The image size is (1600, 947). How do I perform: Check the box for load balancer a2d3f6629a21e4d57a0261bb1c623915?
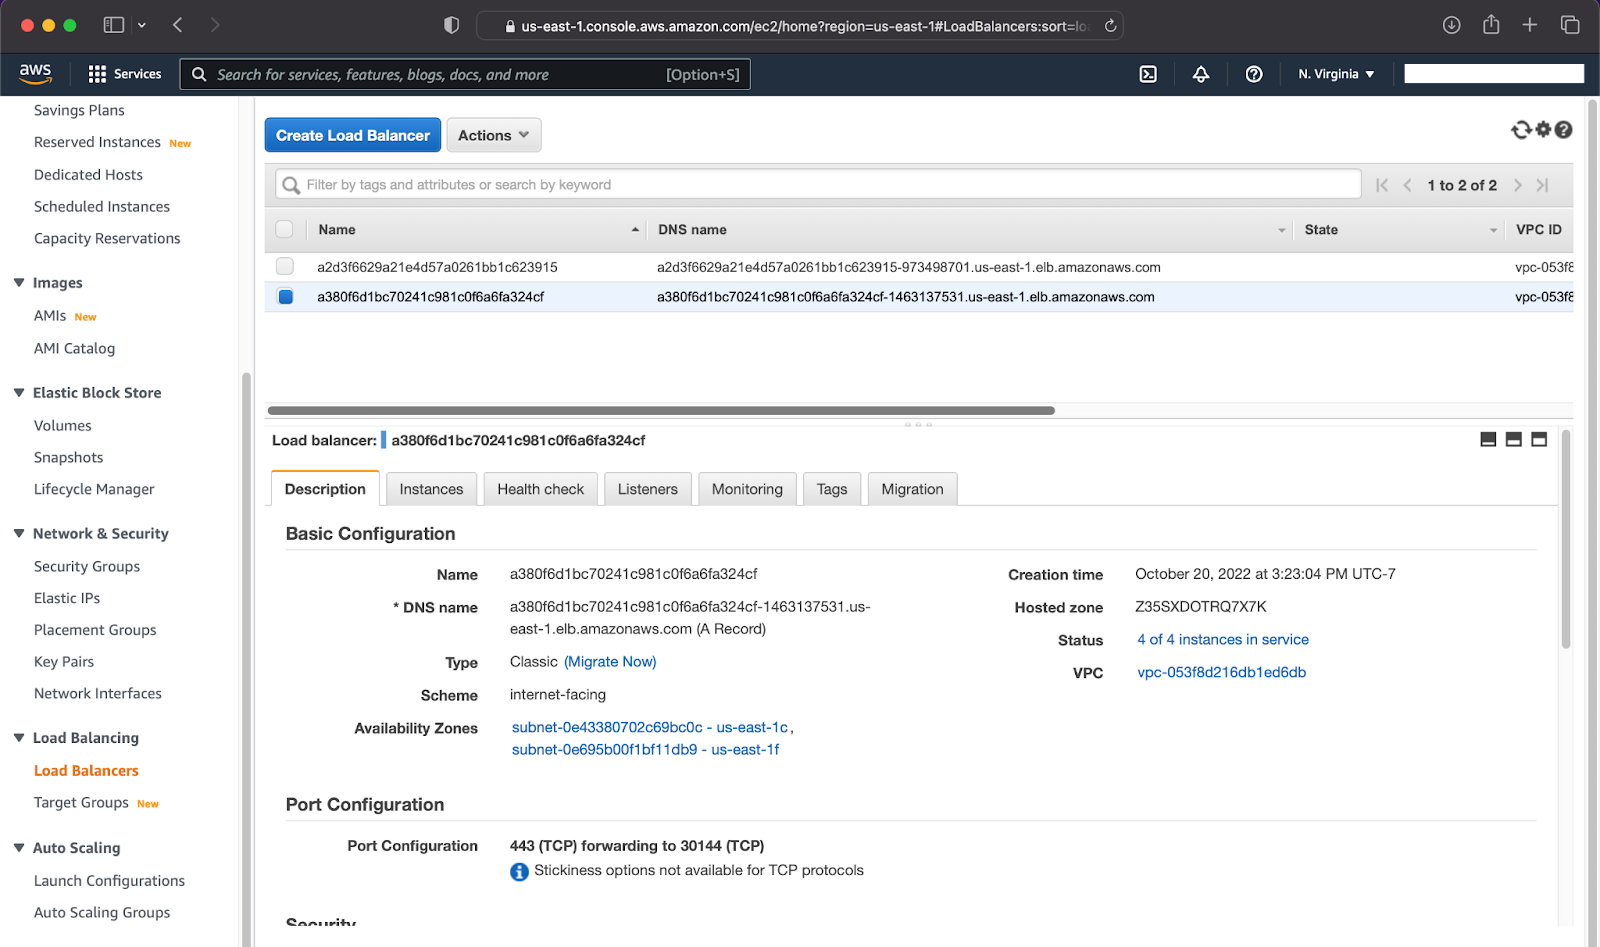pyautogui.click(x=285, y=267)
